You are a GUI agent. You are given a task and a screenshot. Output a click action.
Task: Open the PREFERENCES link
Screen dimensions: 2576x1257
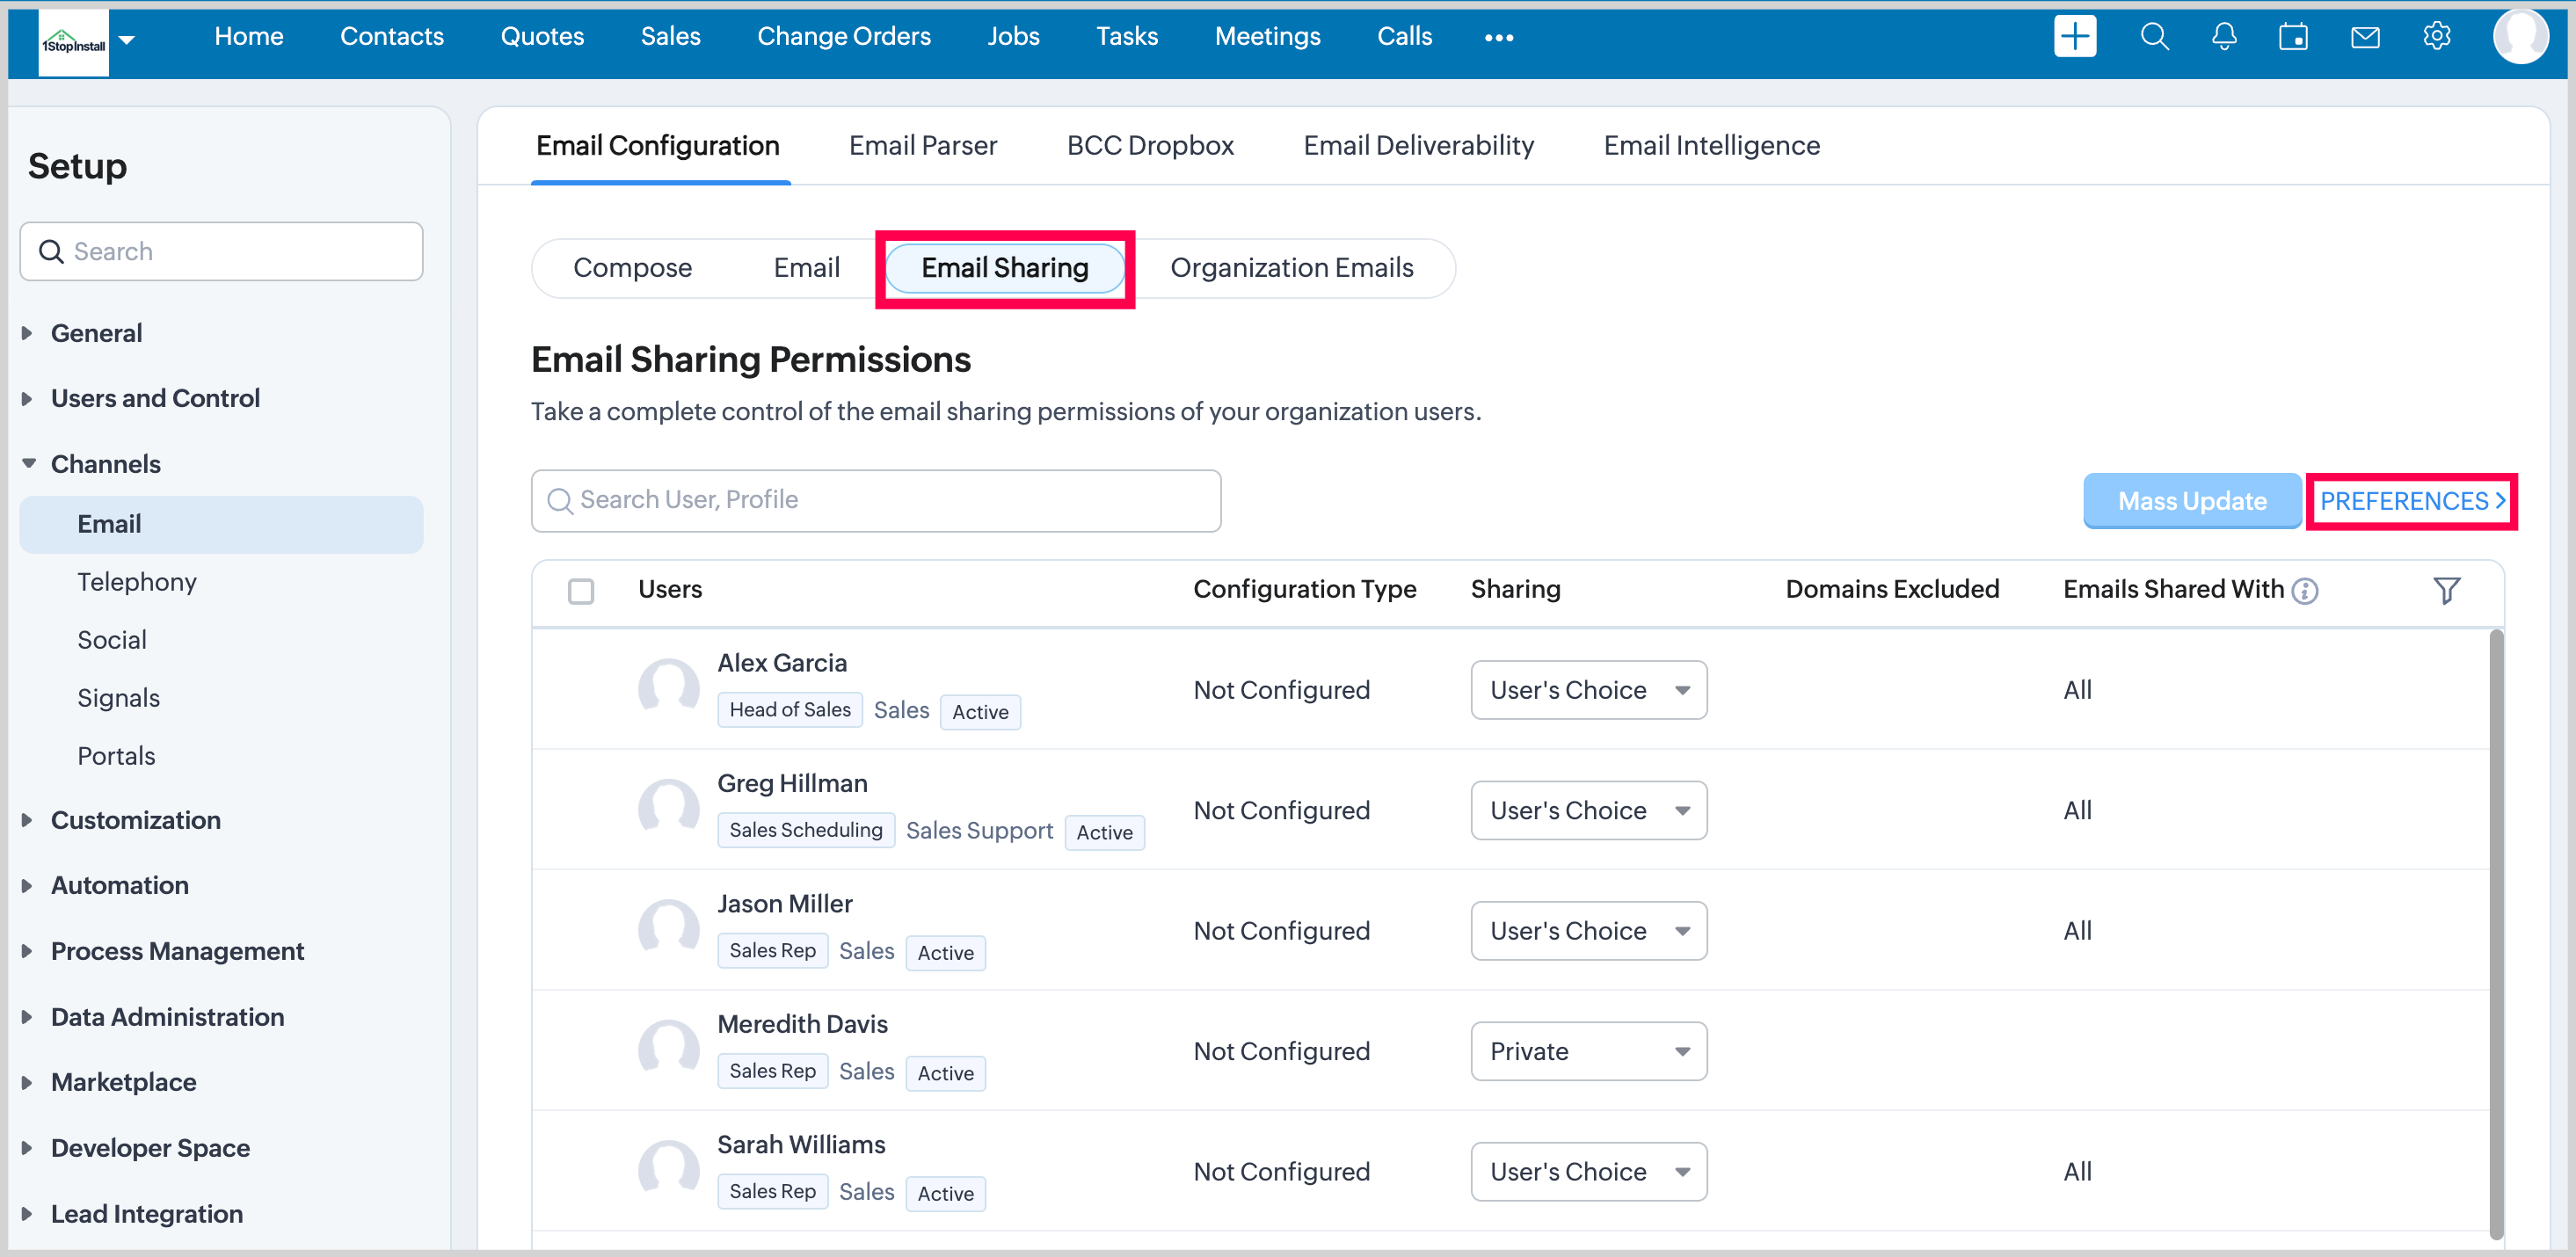coord(2411,501)
